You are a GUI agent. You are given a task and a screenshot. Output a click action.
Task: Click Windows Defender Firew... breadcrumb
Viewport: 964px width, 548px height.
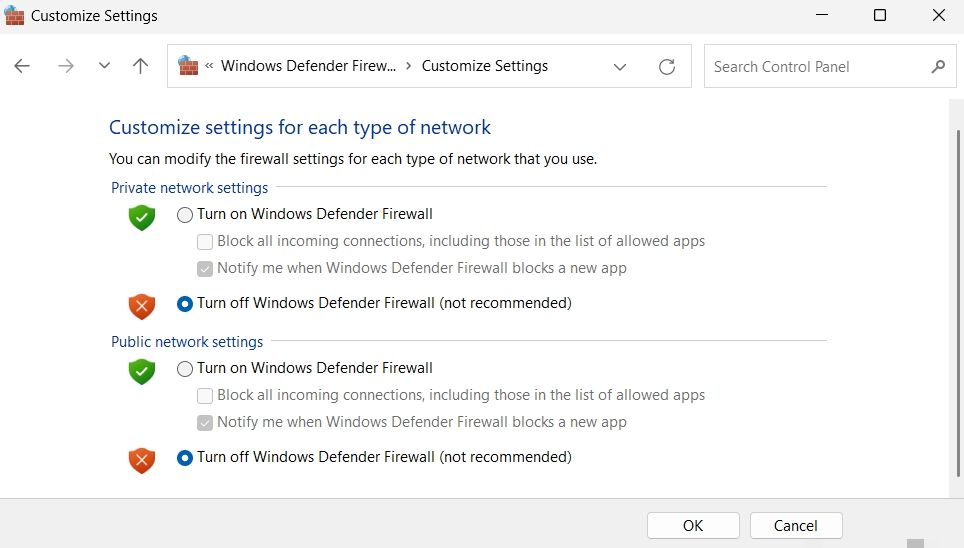(x=308, y=66)
